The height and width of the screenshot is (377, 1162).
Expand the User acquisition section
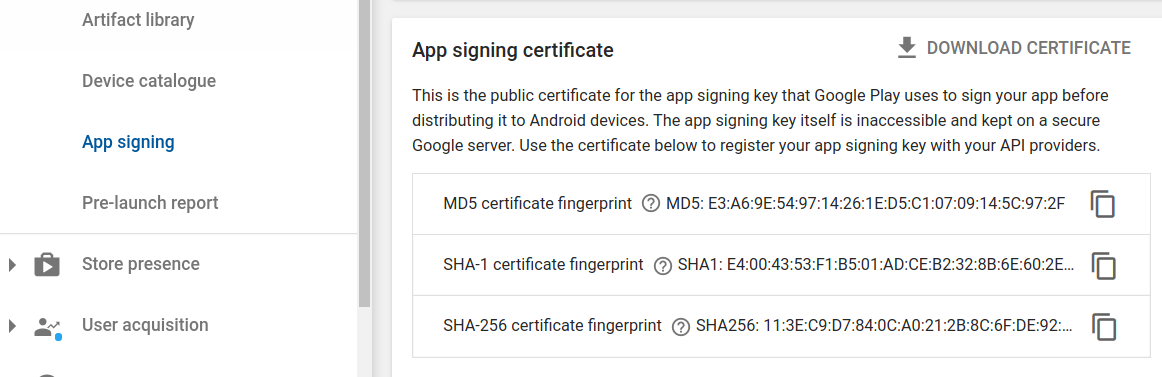click(x=12, y=326)
